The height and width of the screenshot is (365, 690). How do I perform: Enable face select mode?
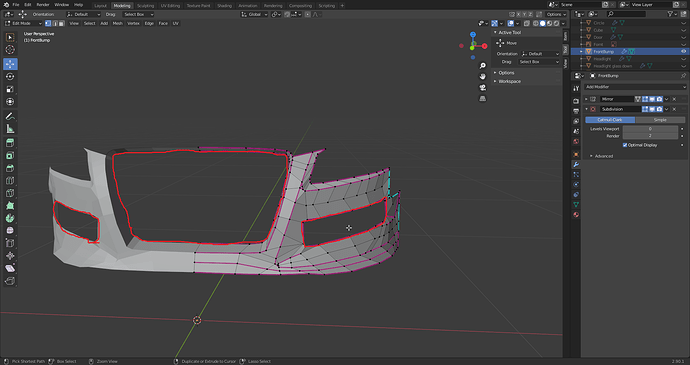click(x=61, y=23)
